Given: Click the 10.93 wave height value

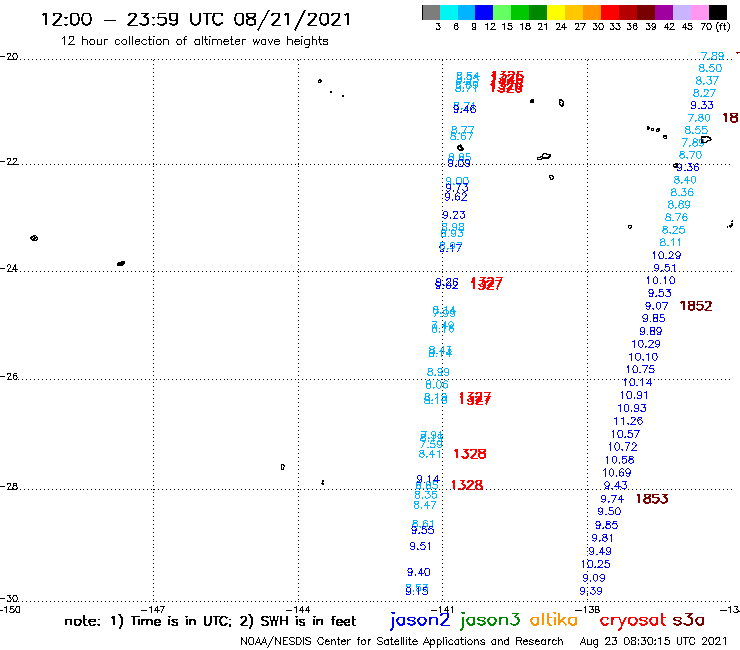Looking at the screenshot, I should tap(632, 408).
